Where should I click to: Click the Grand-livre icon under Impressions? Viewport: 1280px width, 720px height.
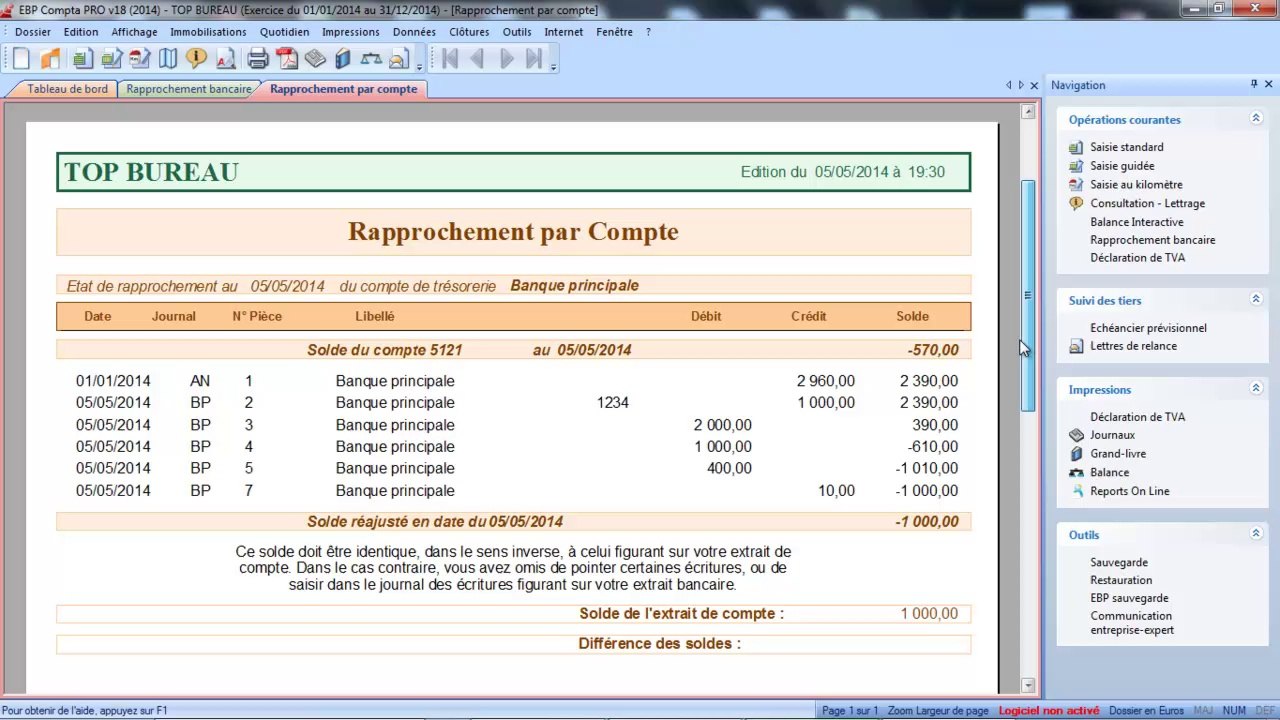coord(1076,454)
